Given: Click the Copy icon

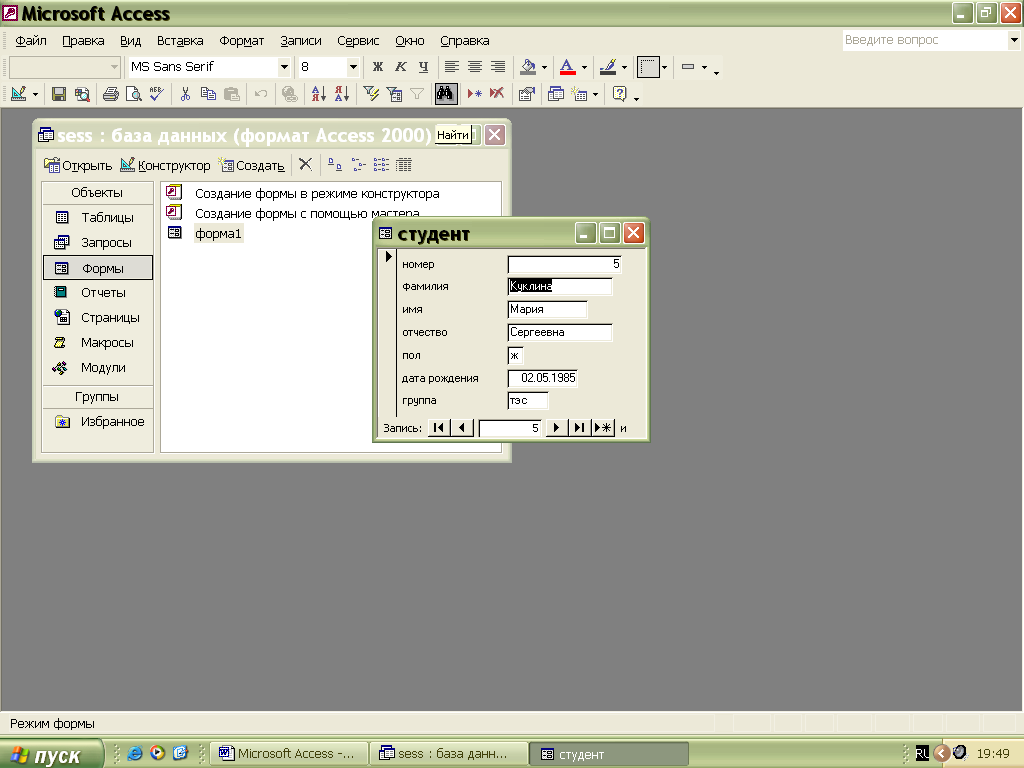Looking at the screenshot, I should click(x=208, y=95).
